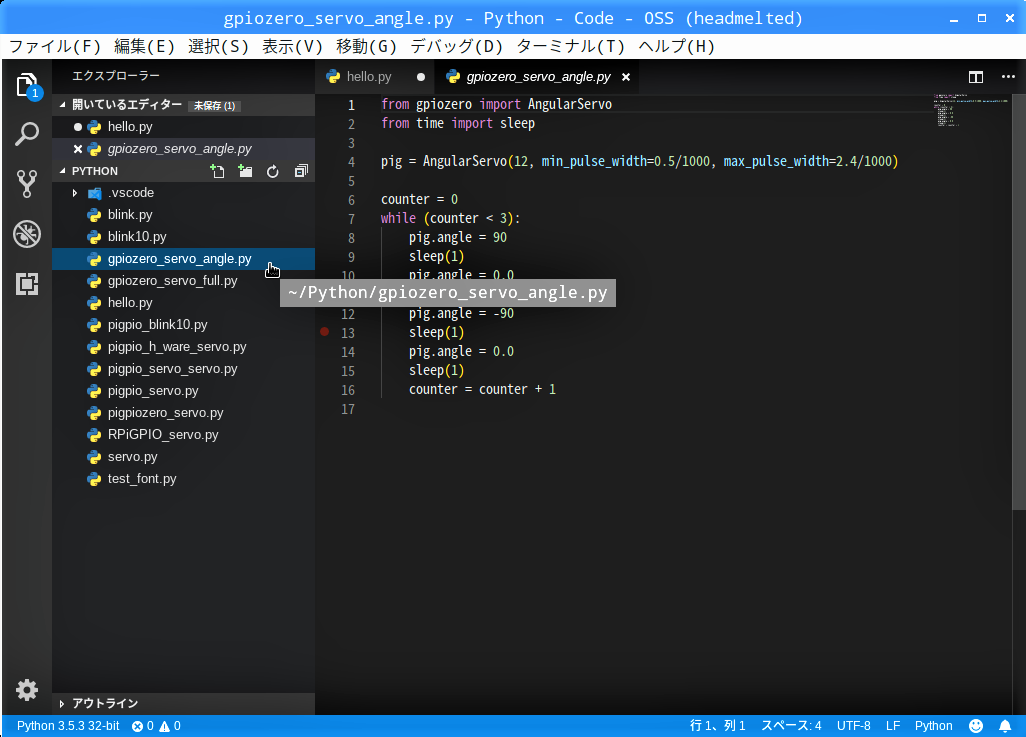Open the editor More Actions menu
This screenshot has width=1026, height=737.
[1008, 77]
